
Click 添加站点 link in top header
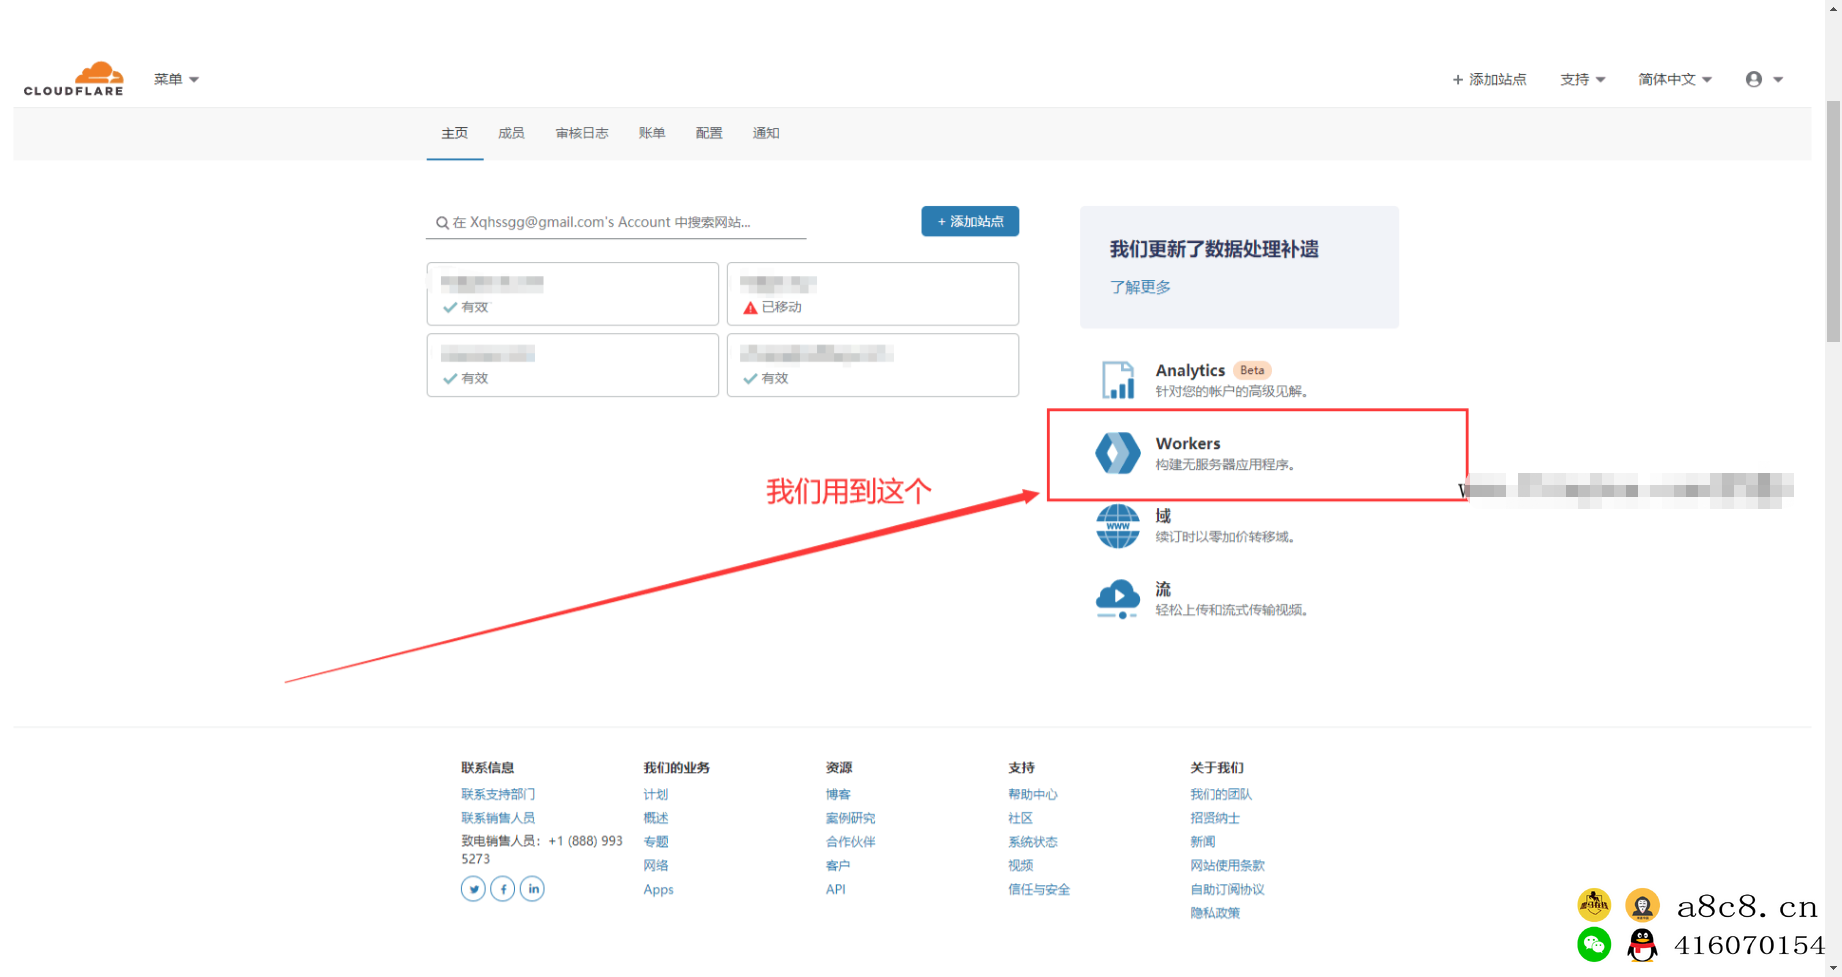point(1489,79)
